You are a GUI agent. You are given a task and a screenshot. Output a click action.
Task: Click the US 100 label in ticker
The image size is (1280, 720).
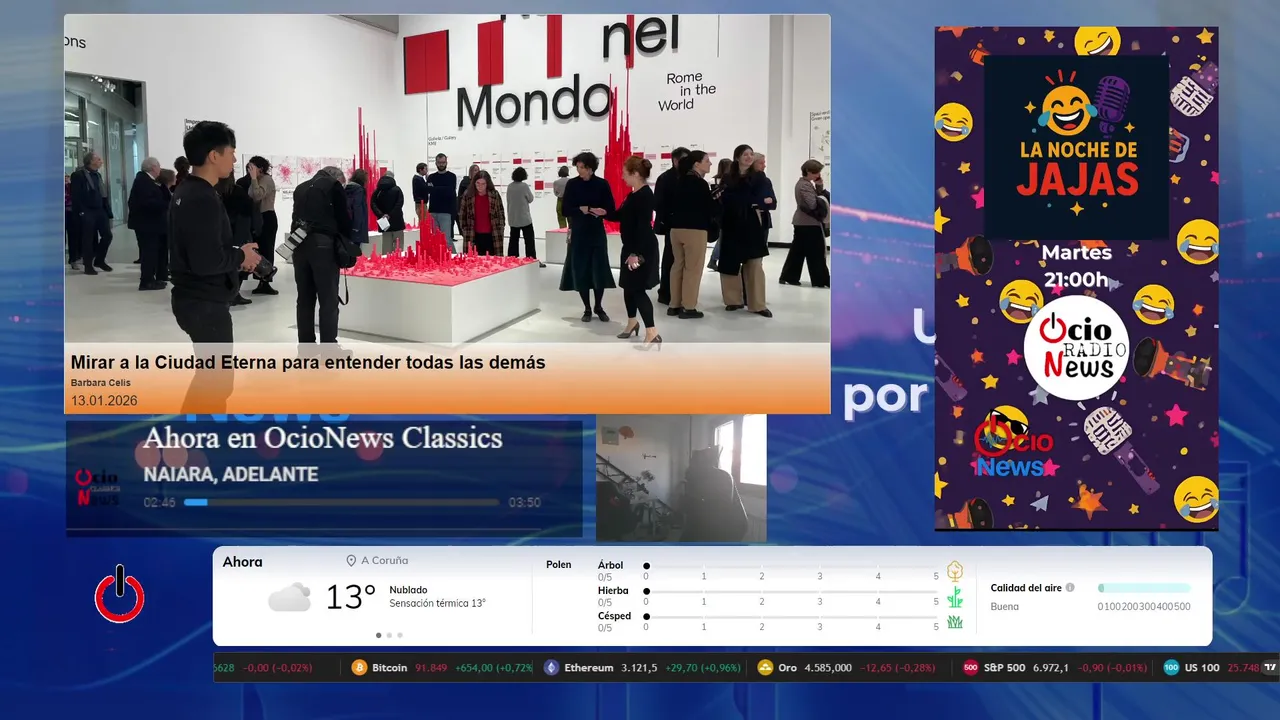1202,667
